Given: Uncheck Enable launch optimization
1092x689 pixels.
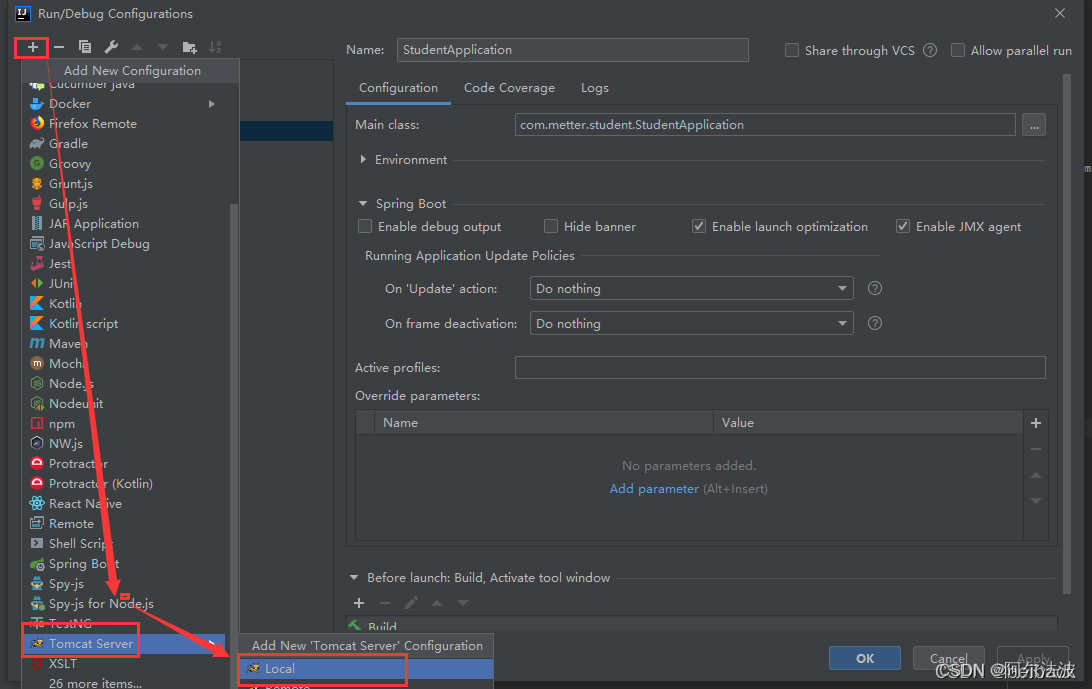Looking at the screenshot, I should 699,226.
